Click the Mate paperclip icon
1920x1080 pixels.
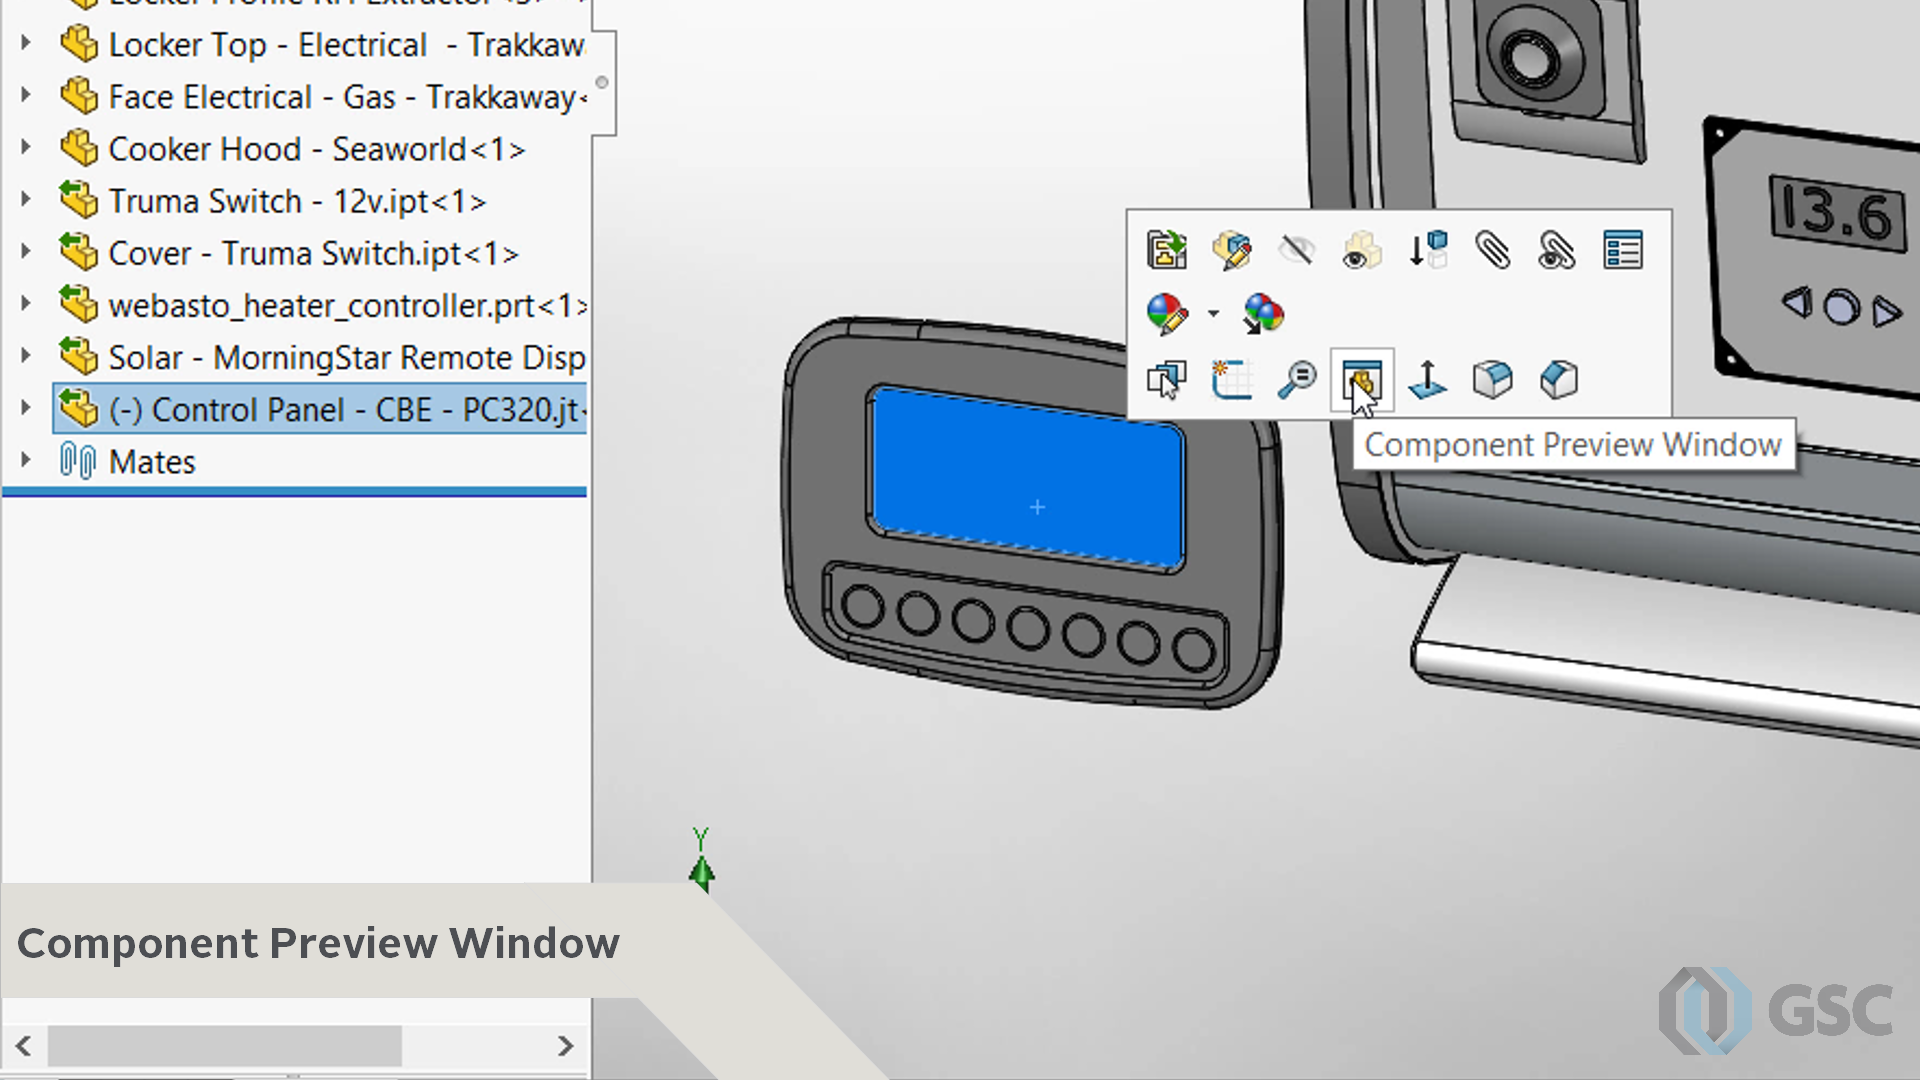point(1492,250)
